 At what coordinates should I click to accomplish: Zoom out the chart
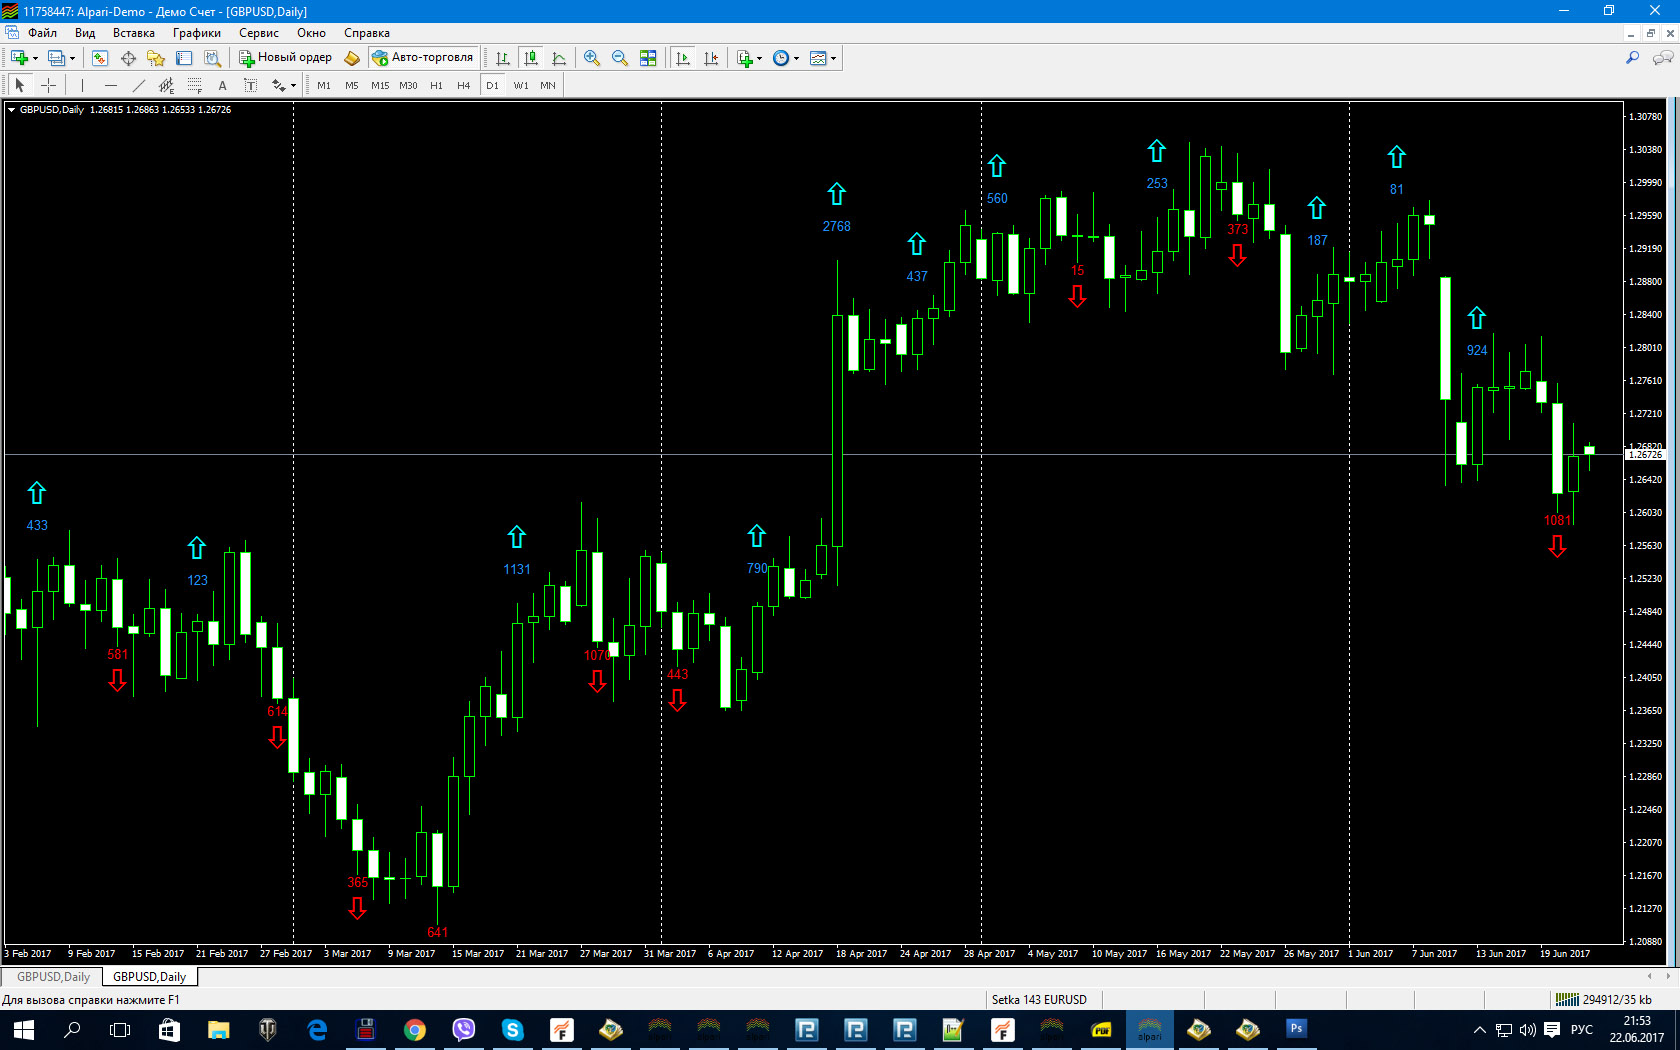coord(620,58)
